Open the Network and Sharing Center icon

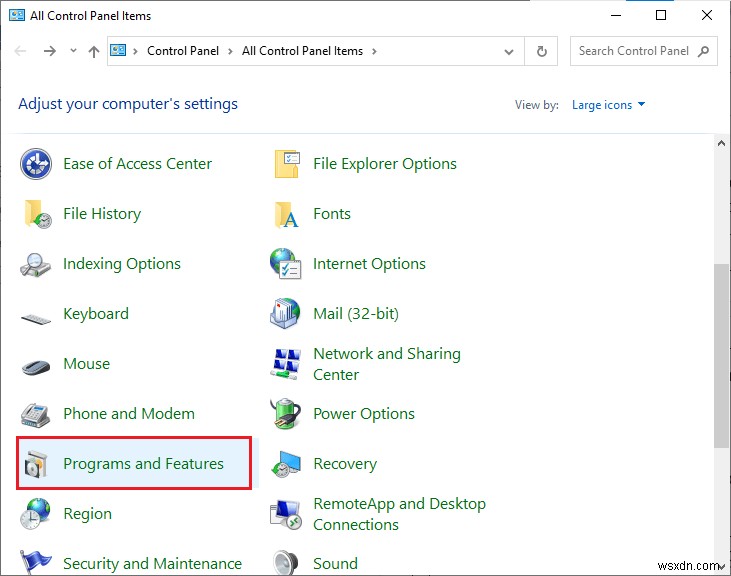[x=287, y=364]
